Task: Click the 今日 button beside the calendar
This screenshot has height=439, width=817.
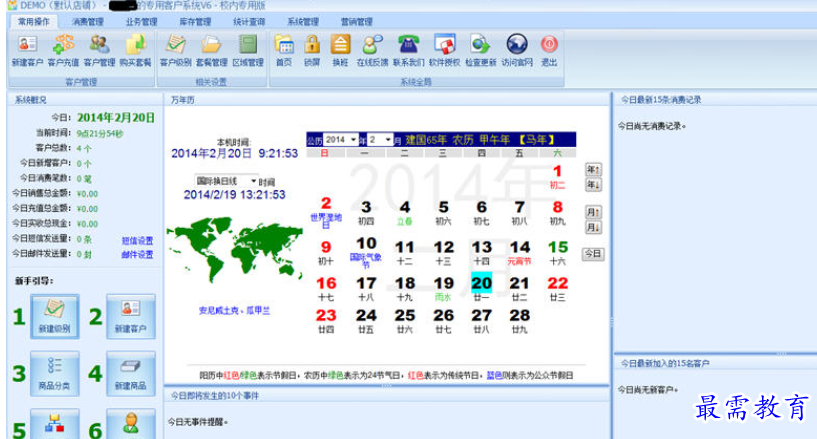Action: point(593,254)
